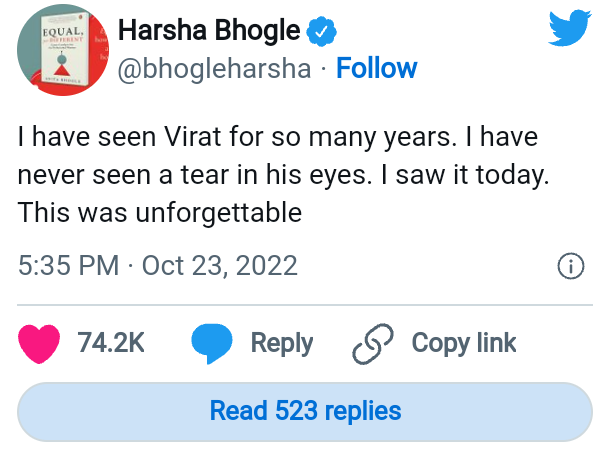Screen dimensions: 610x452
Task: Open Read 523 replies
Action: [305, 410]
